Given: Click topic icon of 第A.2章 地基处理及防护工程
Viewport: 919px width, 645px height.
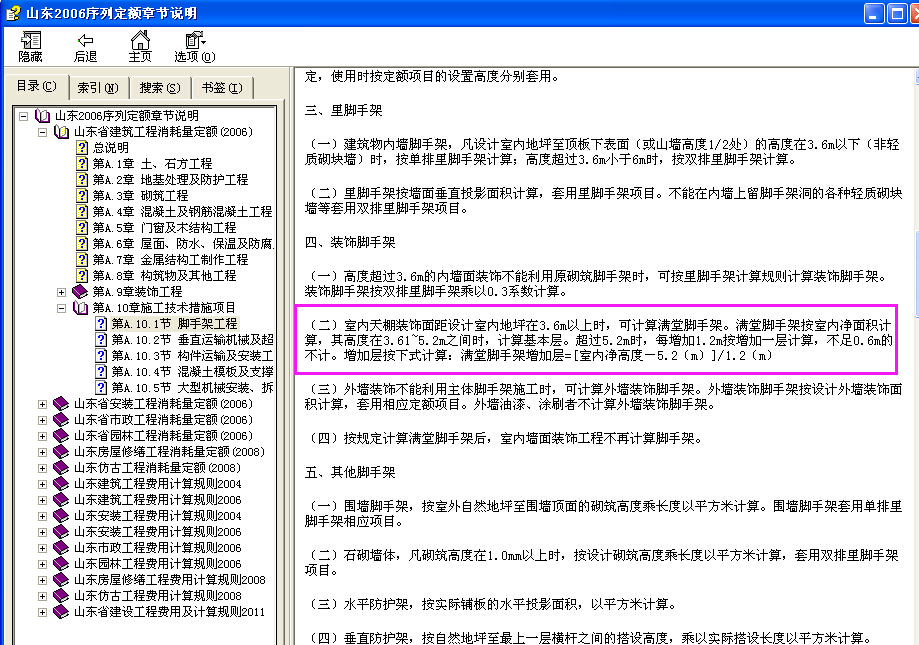Looking at the screenshot, I should [x=83, y=179].
